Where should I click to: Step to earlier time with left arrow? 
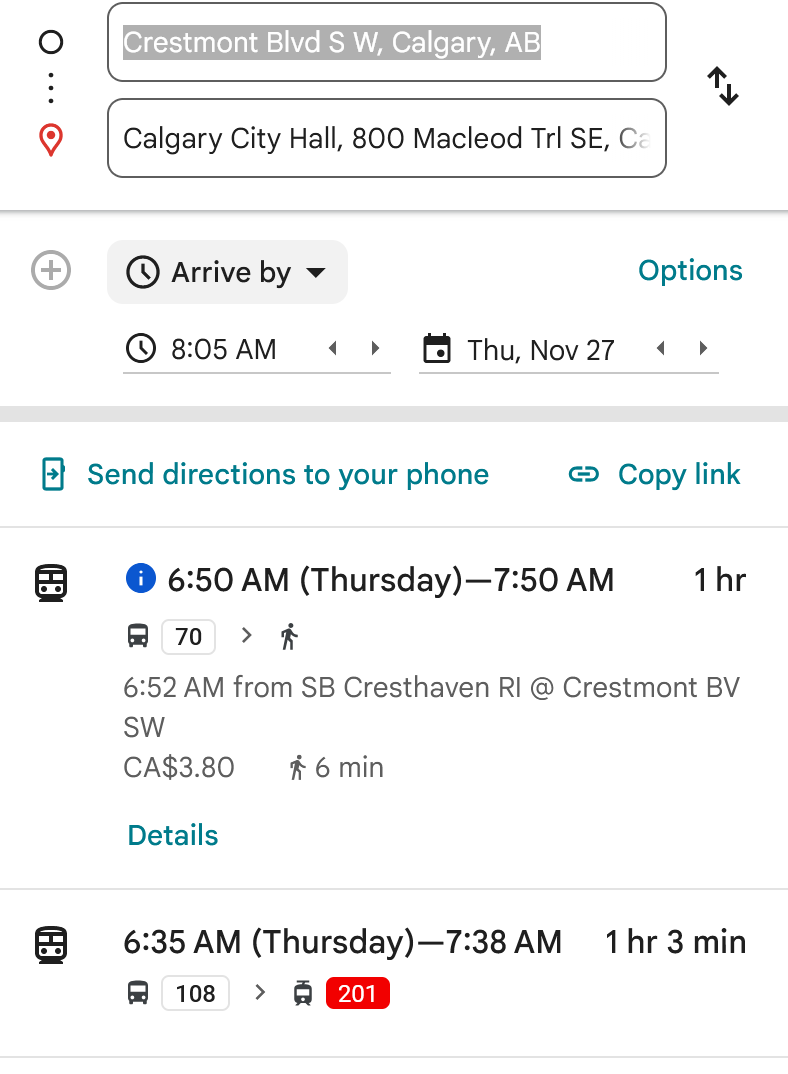pyautogui.click(x=333, y=349)
